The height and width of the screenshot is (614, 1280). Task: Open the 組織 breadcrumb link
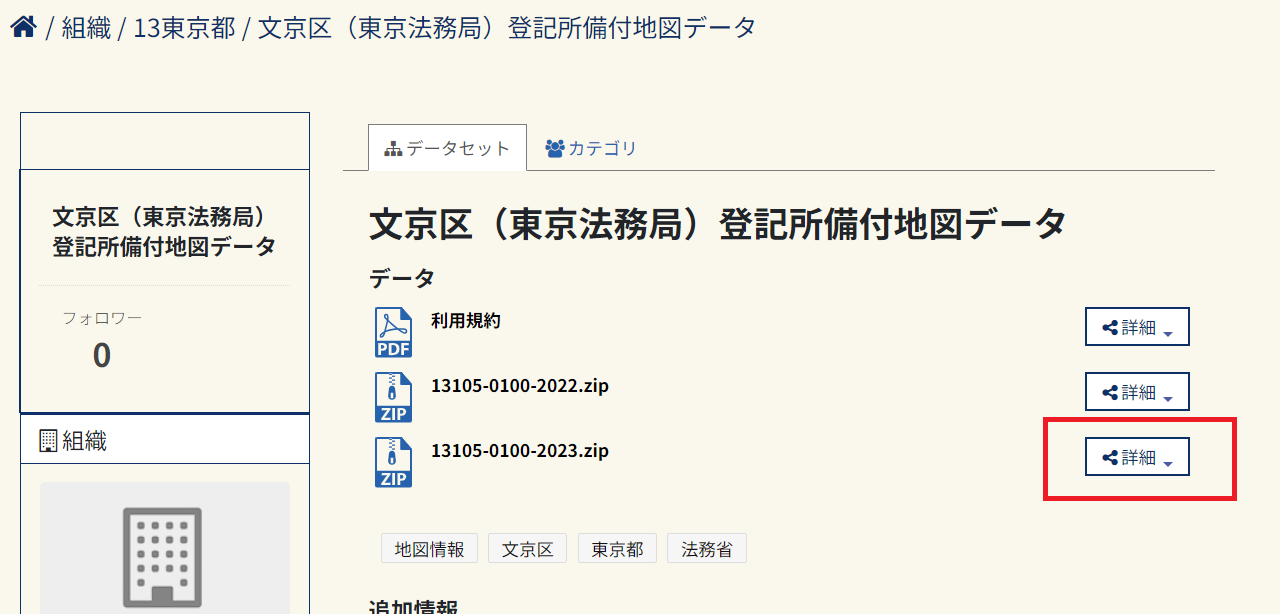click(x=86, y=28)
